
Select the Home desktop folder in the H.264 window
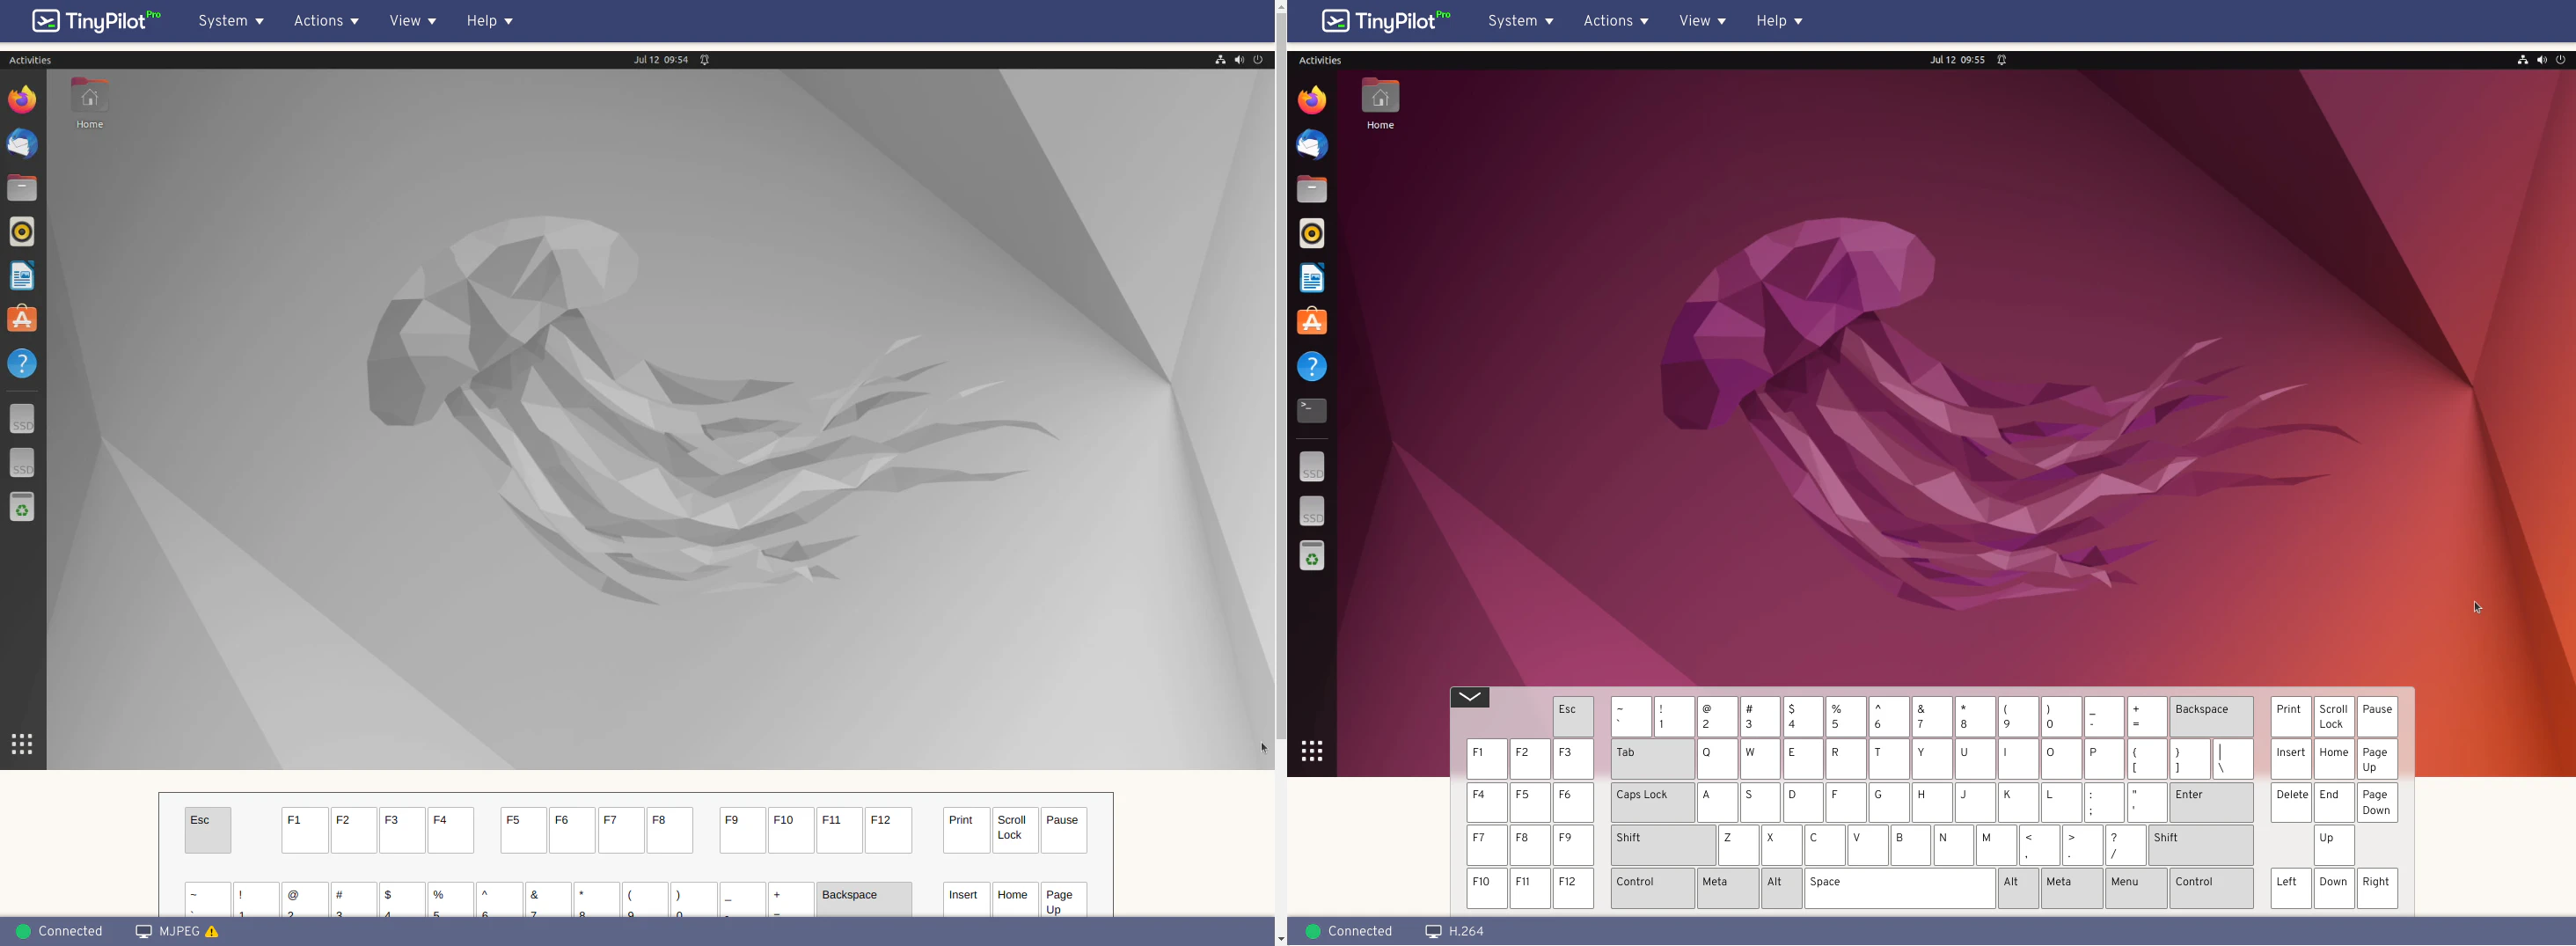(1380, 104)
